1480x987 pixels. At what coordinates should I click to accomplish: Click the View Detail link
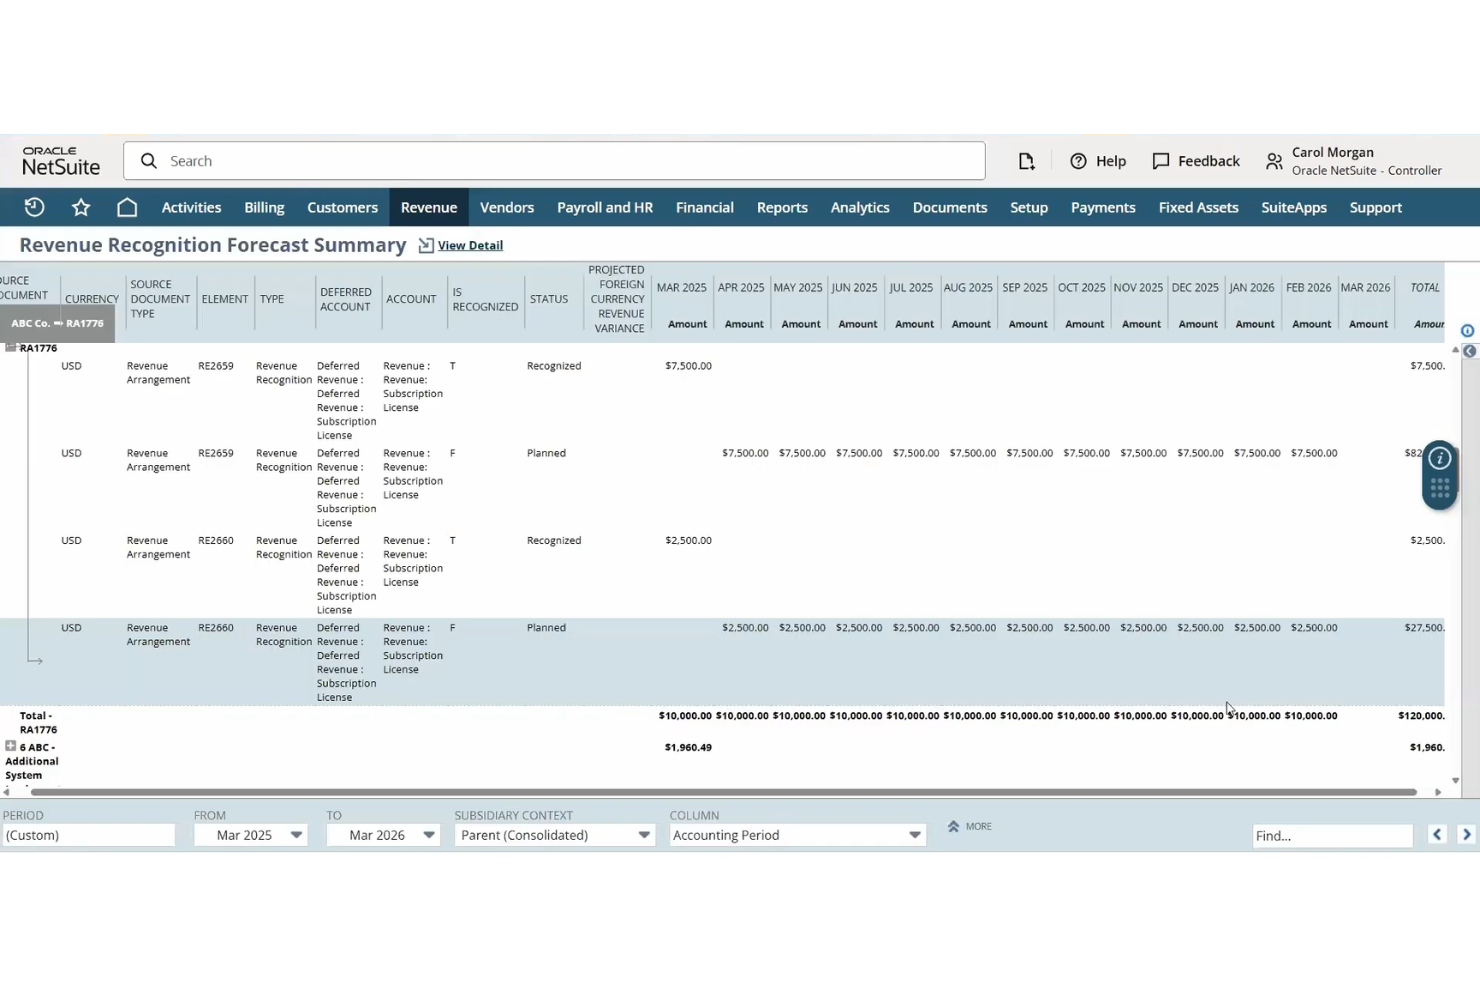(469, 245)
